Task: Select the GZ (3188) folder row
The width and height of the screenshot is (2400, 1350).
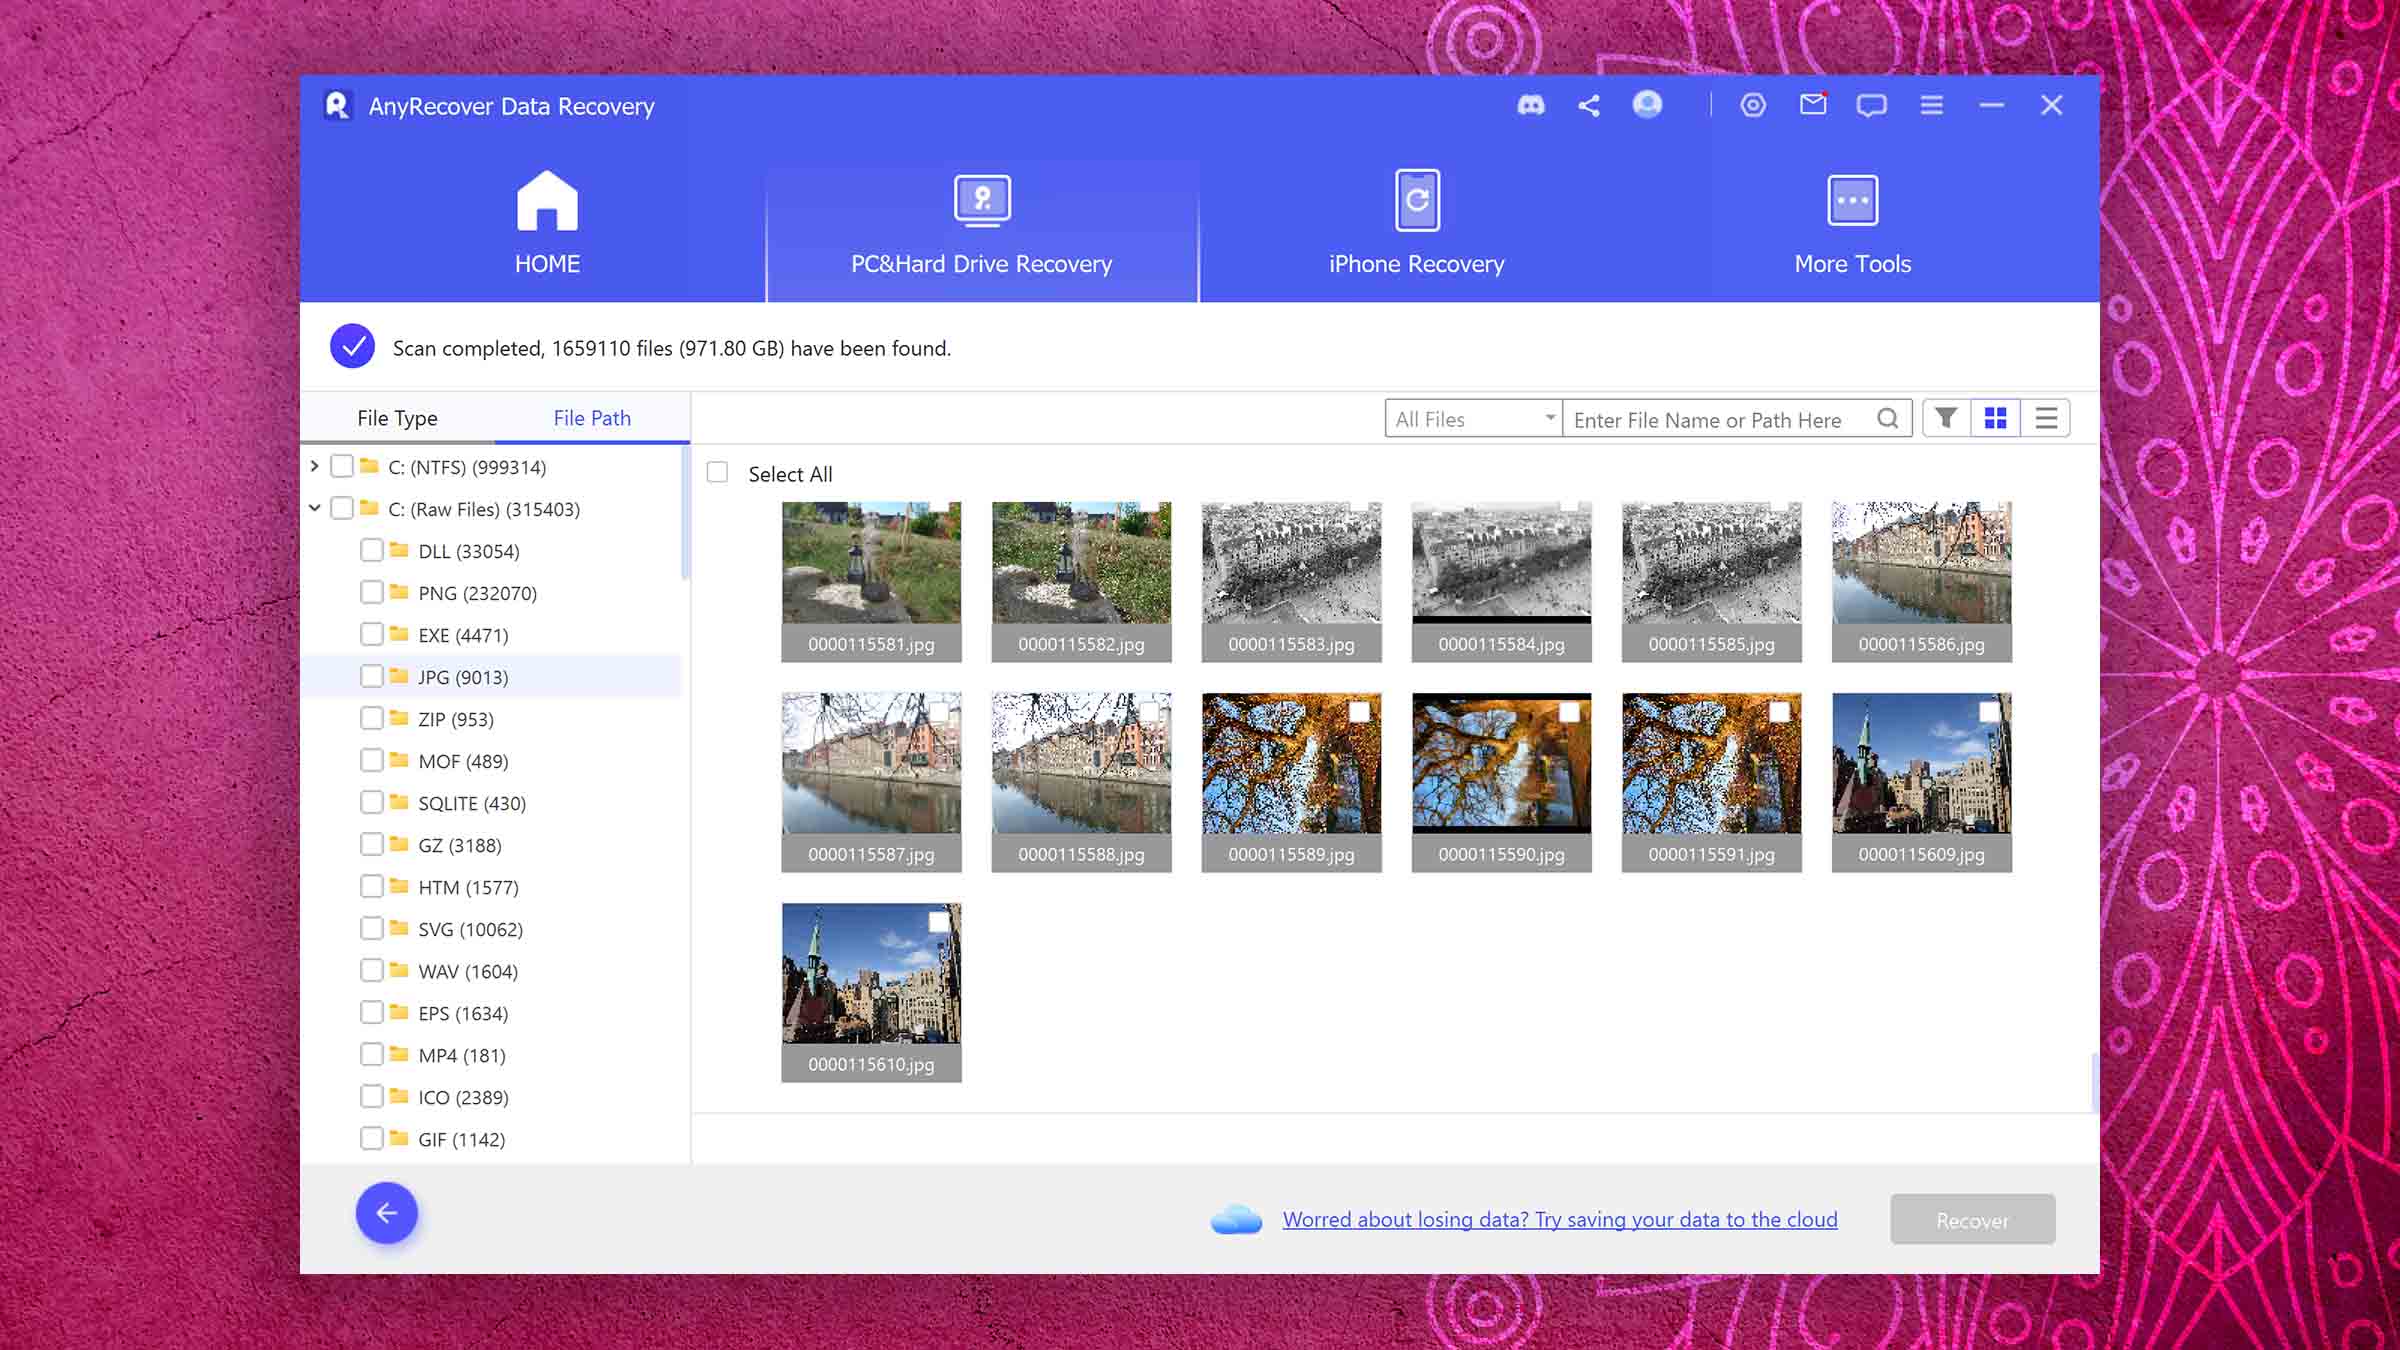Action: pyautogui.click(x=491, y=844)
